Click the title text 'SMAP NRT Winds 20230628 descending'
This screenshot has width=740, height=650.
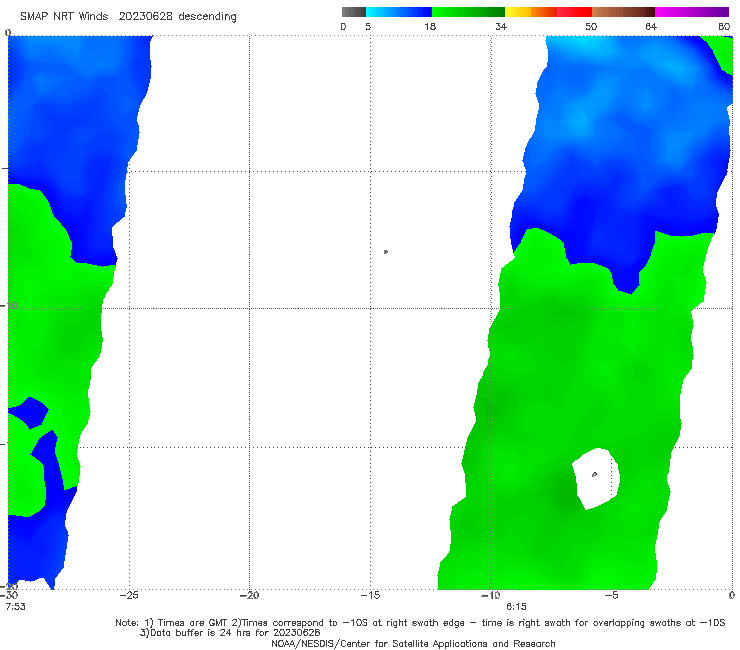tap(128, 17)
